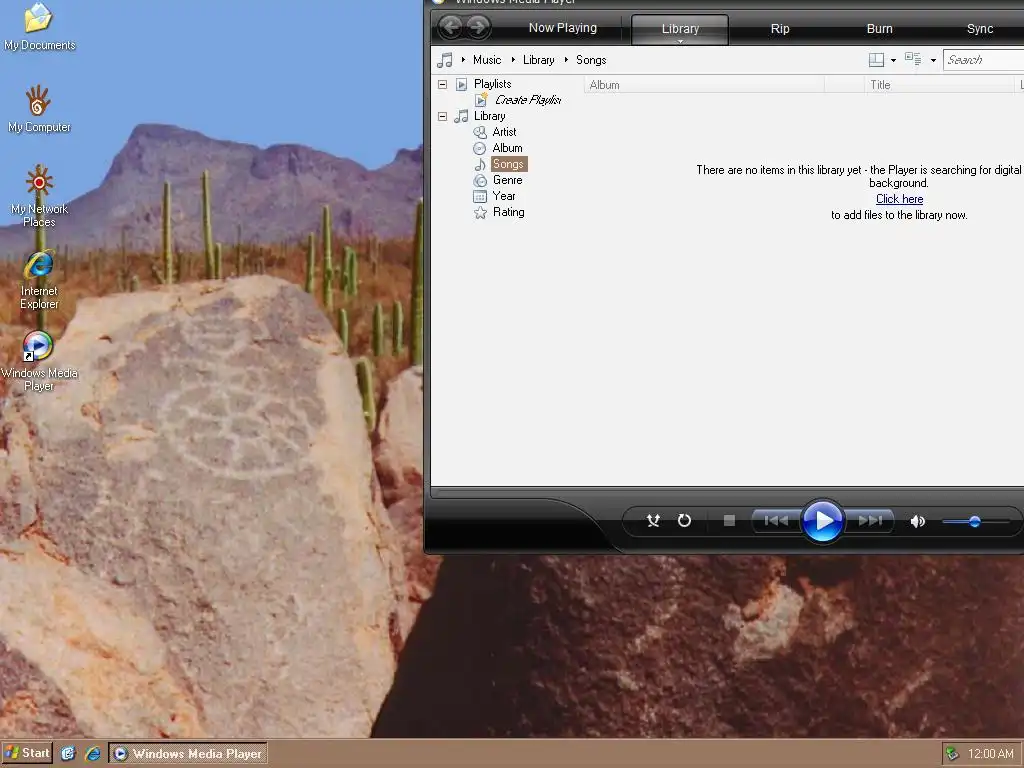Click Library in the breadcrumb
The image size is (1024, 768).
[539, 60]
